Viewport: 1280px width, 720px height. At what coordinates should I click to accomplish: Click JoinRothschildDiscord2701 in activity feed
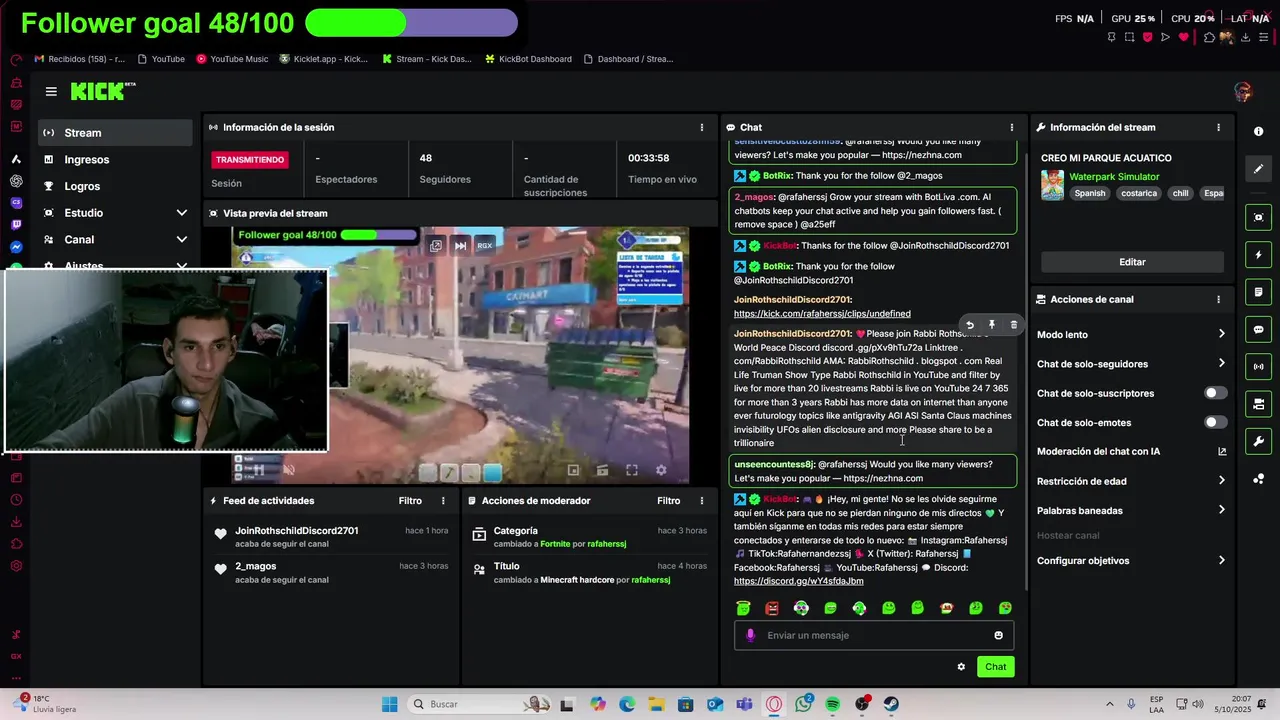tap(296, 531)
